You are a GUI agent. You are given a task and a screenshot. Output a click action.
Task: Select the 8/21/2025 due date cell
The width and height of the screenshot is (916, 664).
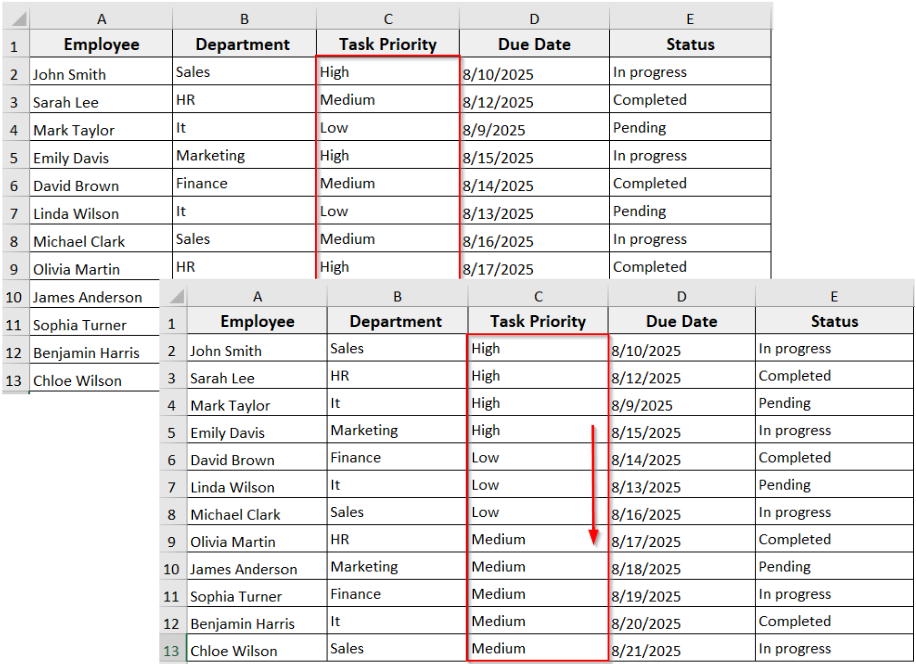(681, 649)
